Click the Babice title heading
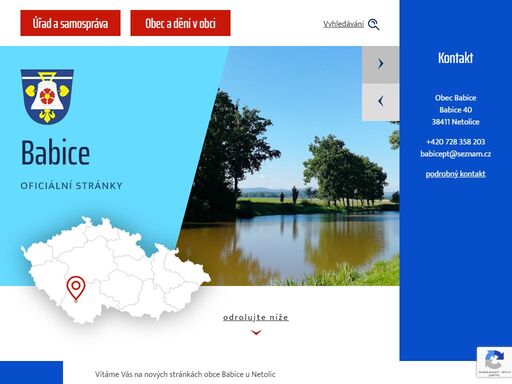Screen dimensions: 512x384 pyautogui.click(x=56, y=153)
